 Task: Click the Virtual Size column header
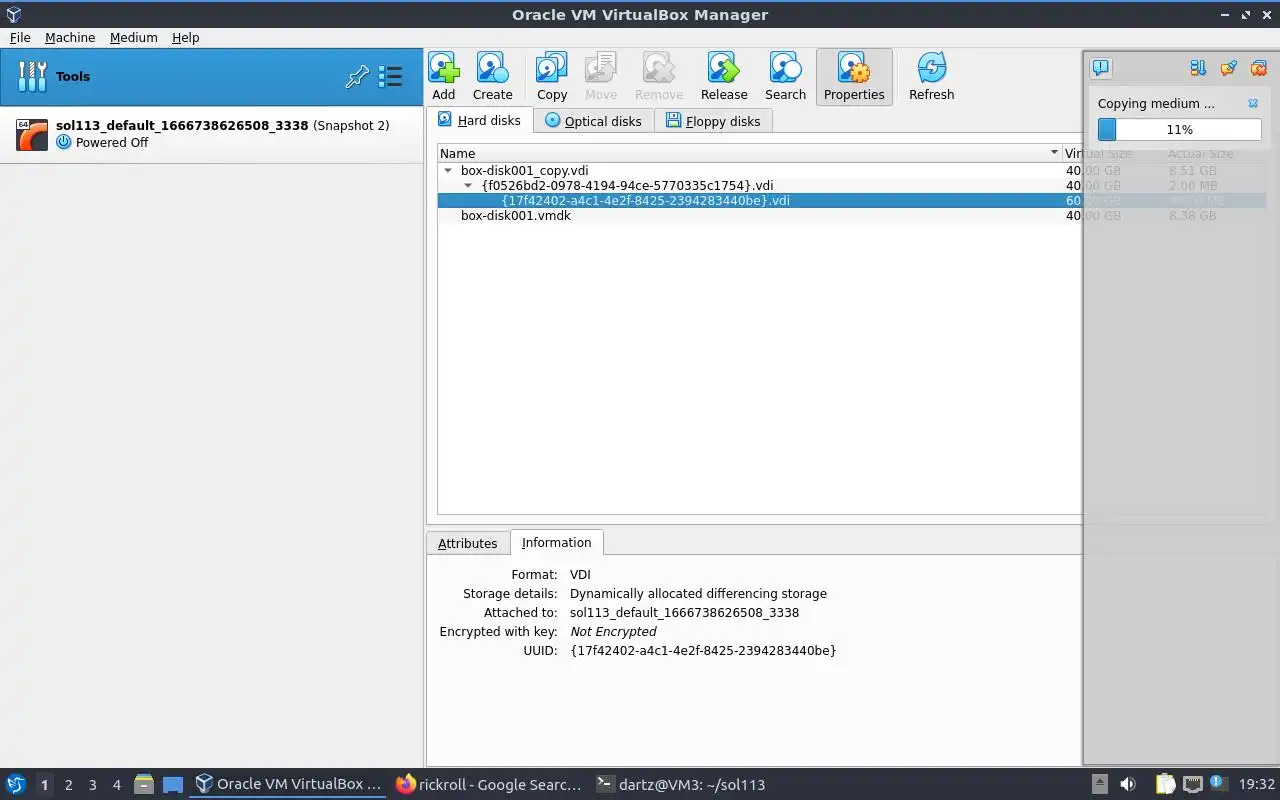tap(1098, 154)
